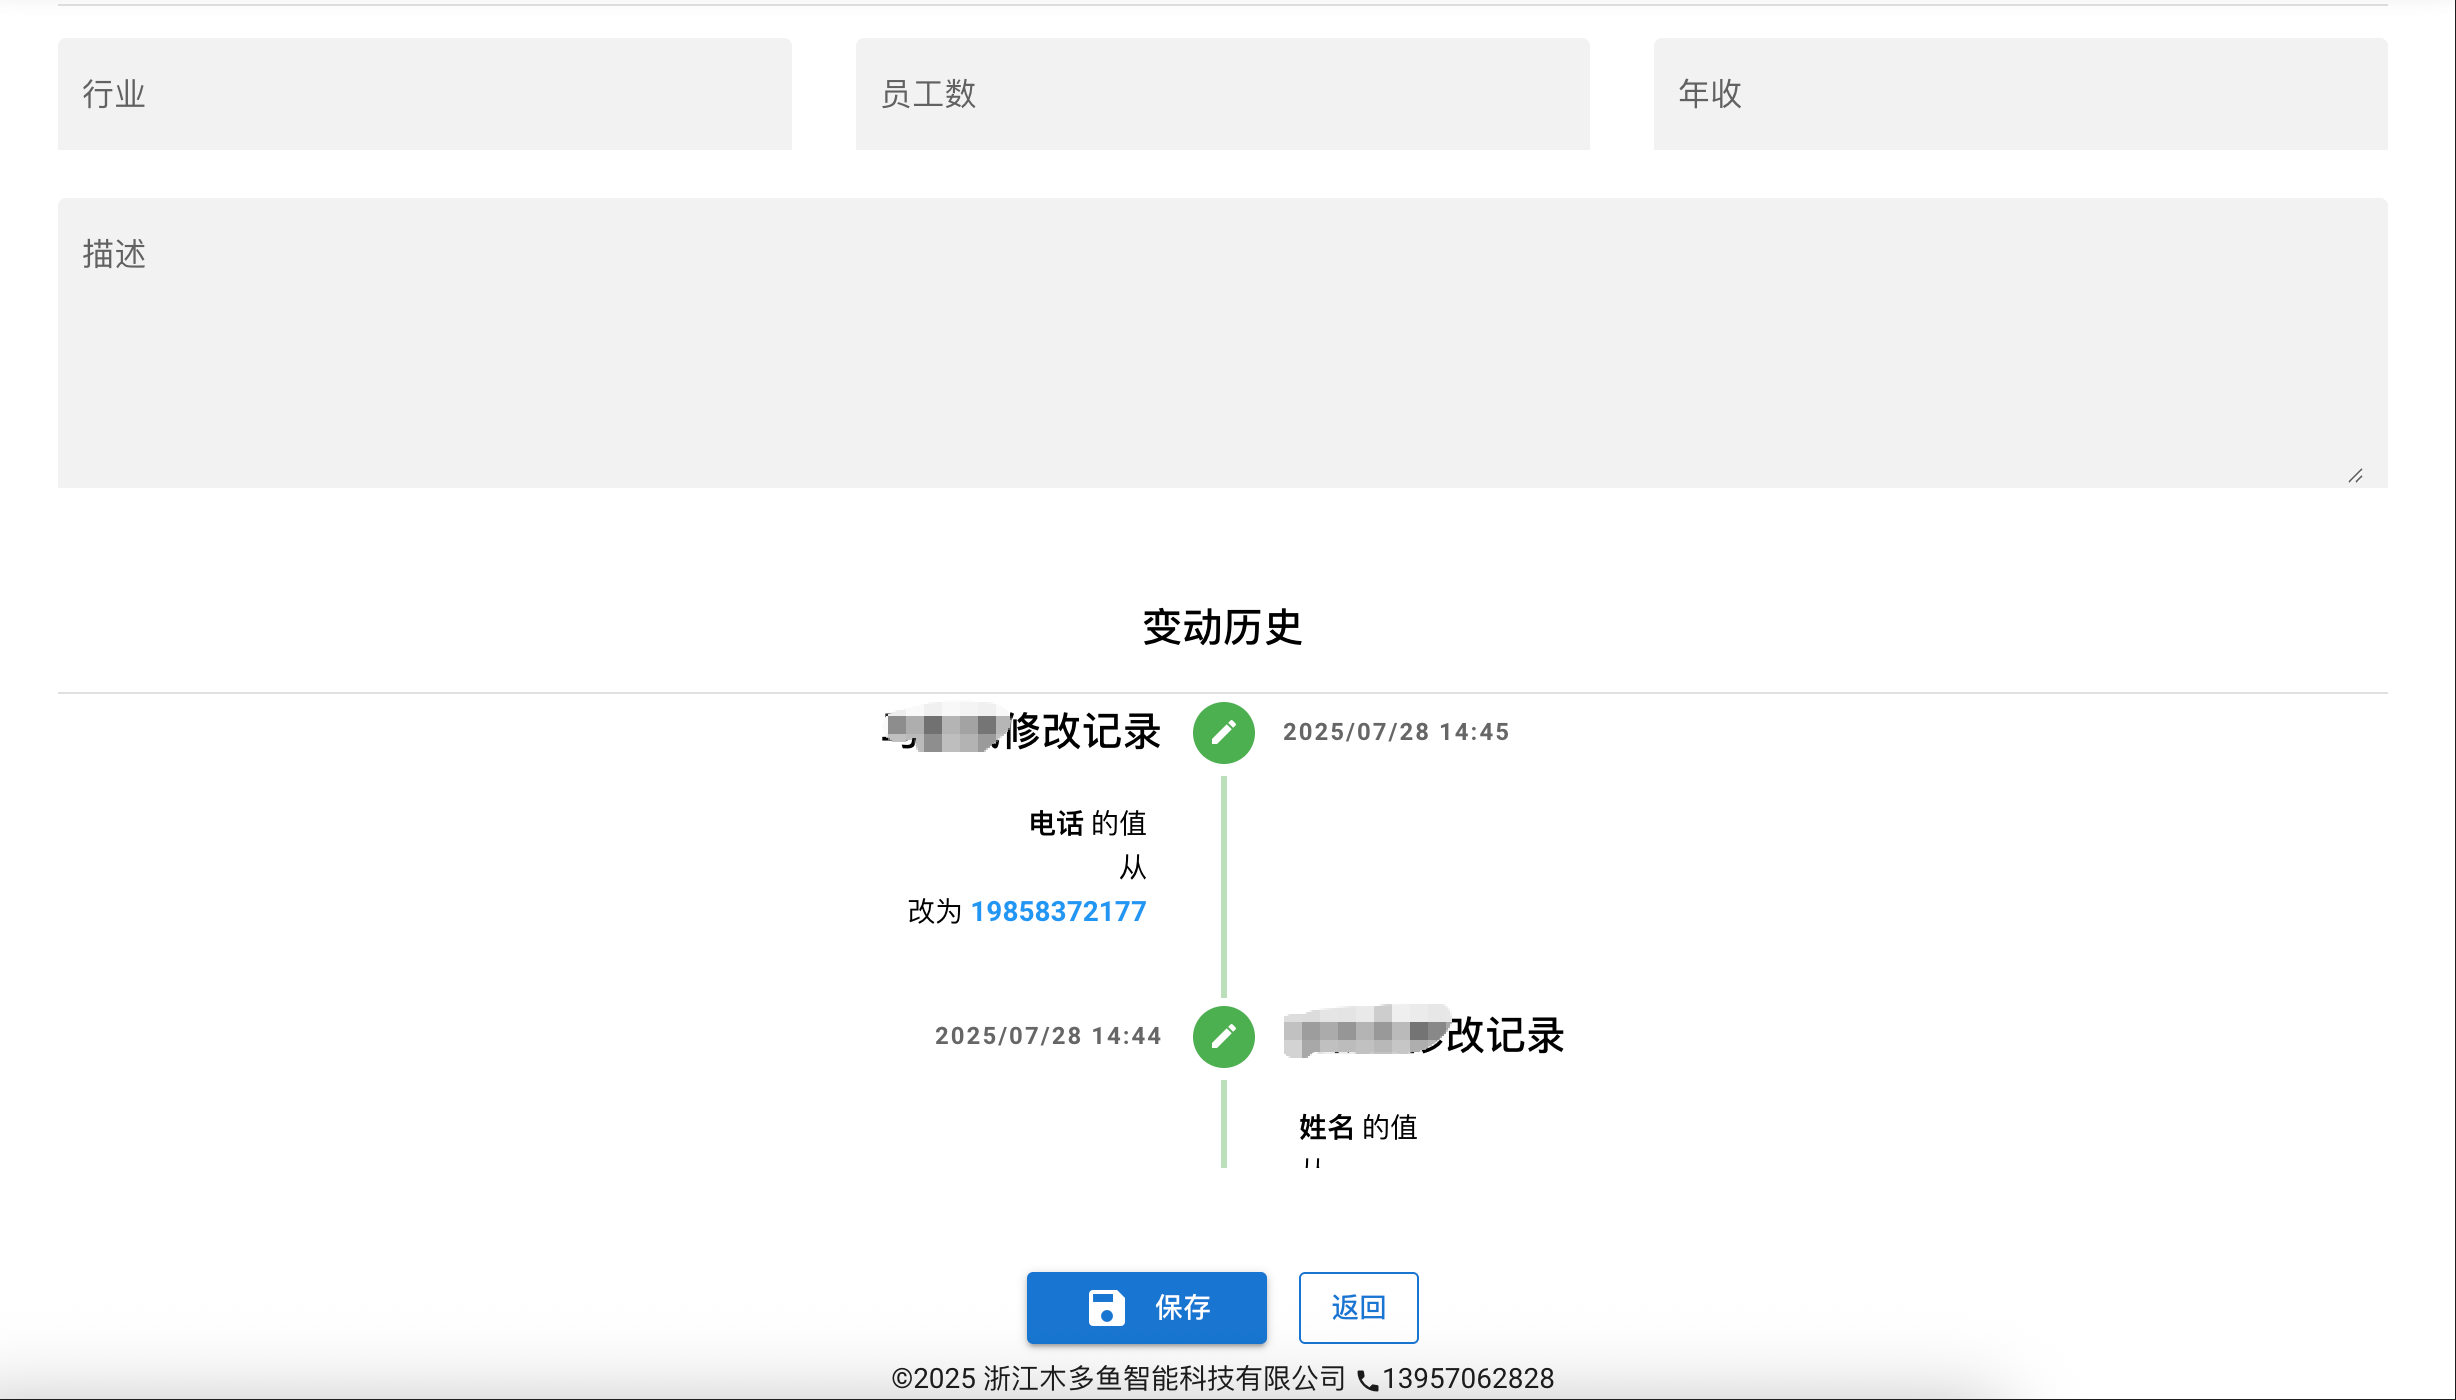Click inside the 描述 text area
This screenshot has width=2456, height=1400.
[x=1222, y=343]
